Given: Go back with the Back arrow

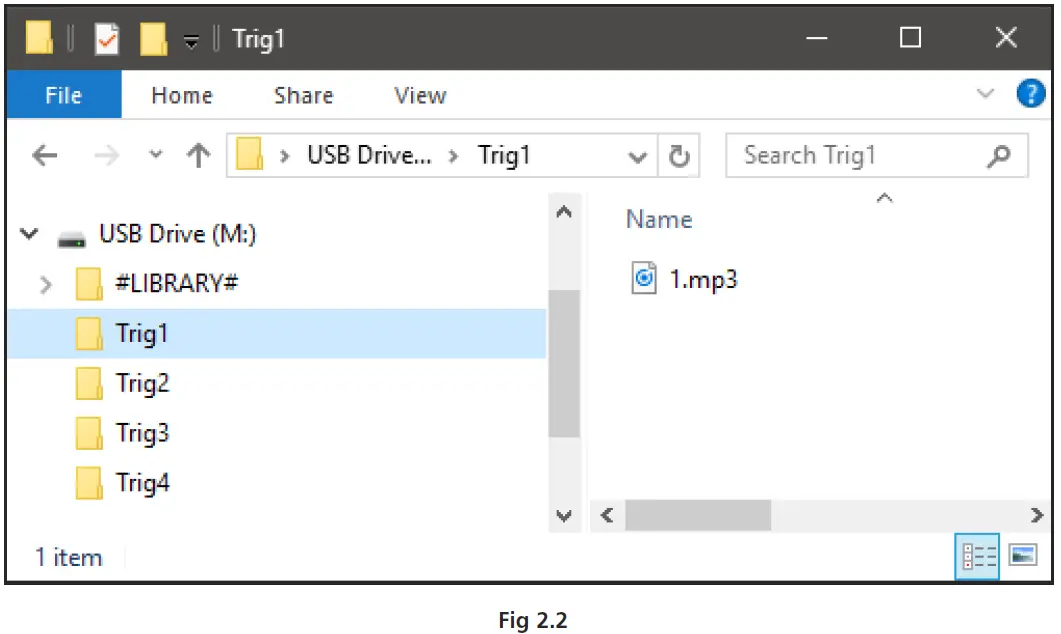Looking at the screenshot, I should coord(45,156).
